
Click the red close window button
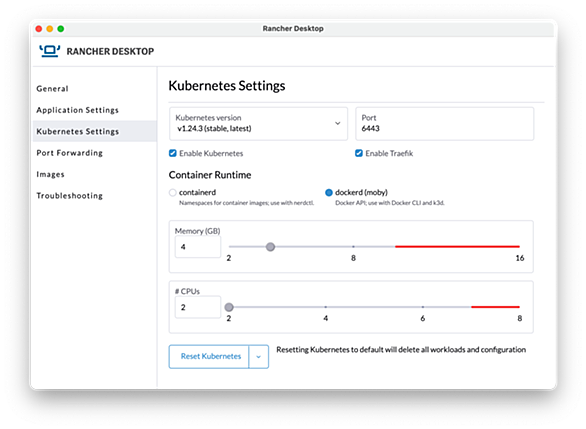38,29
